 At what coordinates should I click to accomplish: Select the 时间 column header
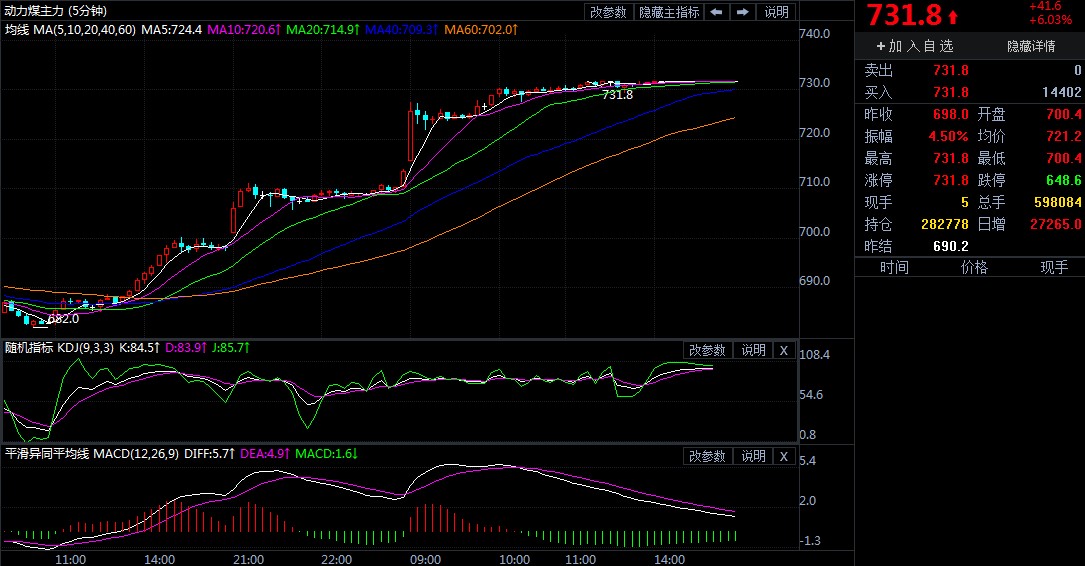894,267
